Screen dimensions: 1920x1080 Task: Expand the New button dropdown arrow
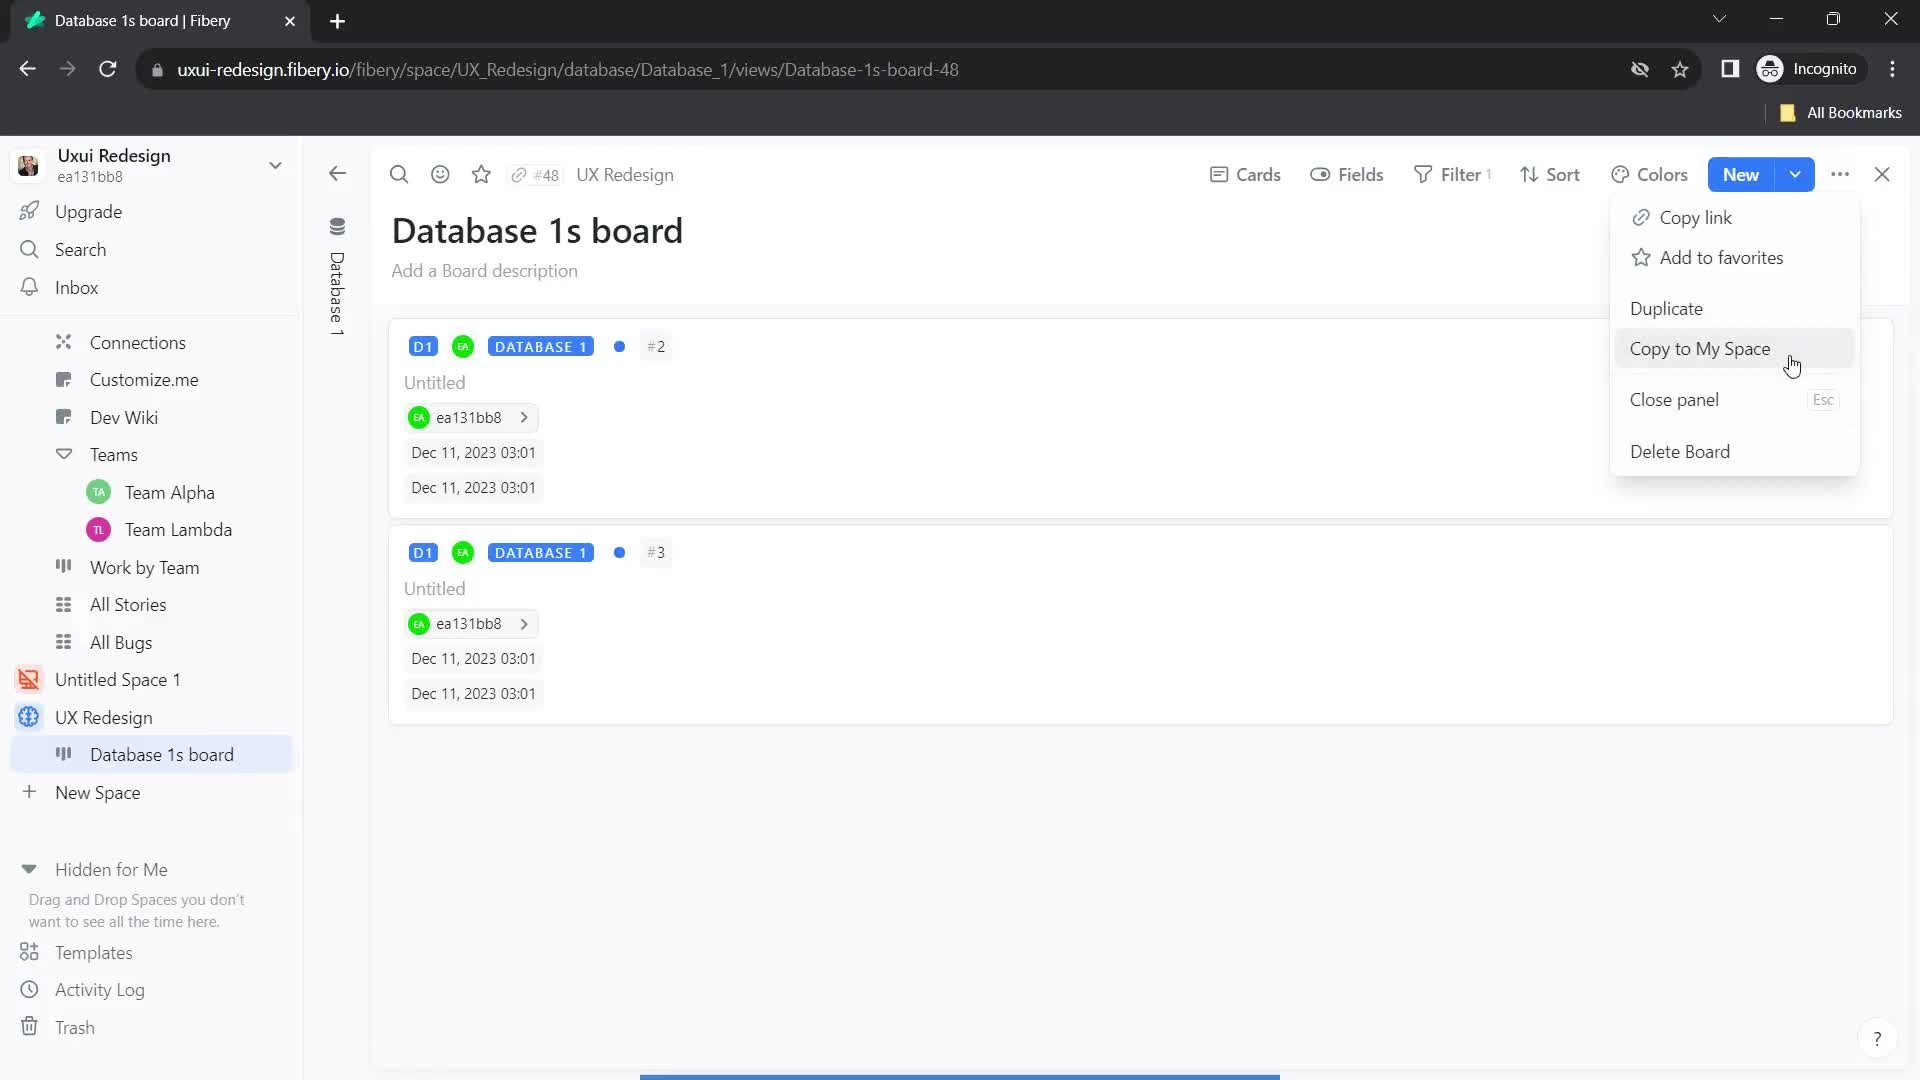[x=1796, y=173]
